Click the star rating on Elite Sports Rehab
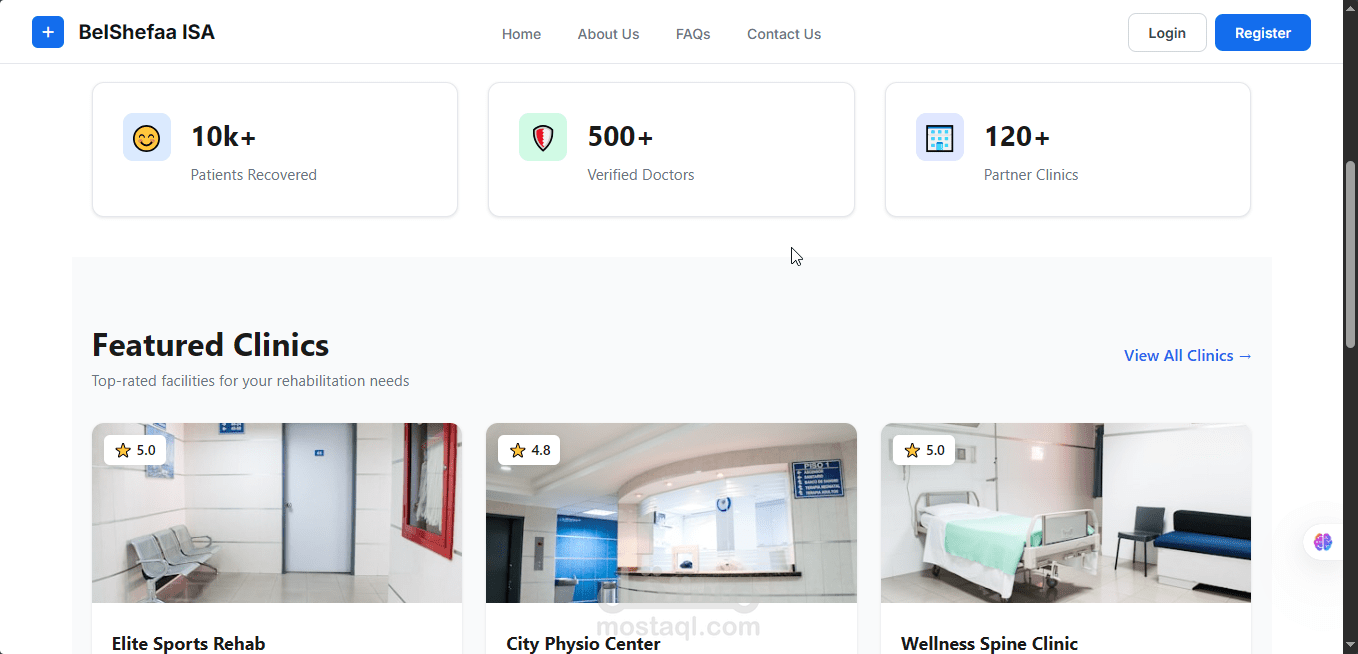The height and width of the screenshot is (654, 1358). click(135, 450)
